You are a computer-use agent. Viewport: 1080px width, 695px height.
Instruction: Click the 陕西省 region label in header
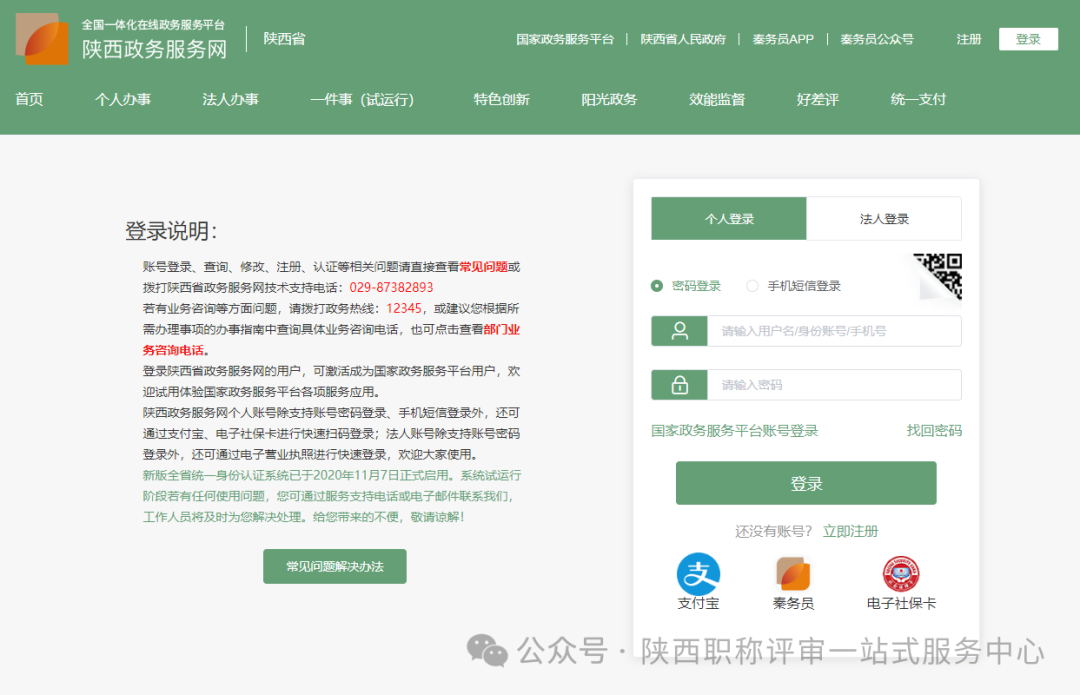pos(284,39)
